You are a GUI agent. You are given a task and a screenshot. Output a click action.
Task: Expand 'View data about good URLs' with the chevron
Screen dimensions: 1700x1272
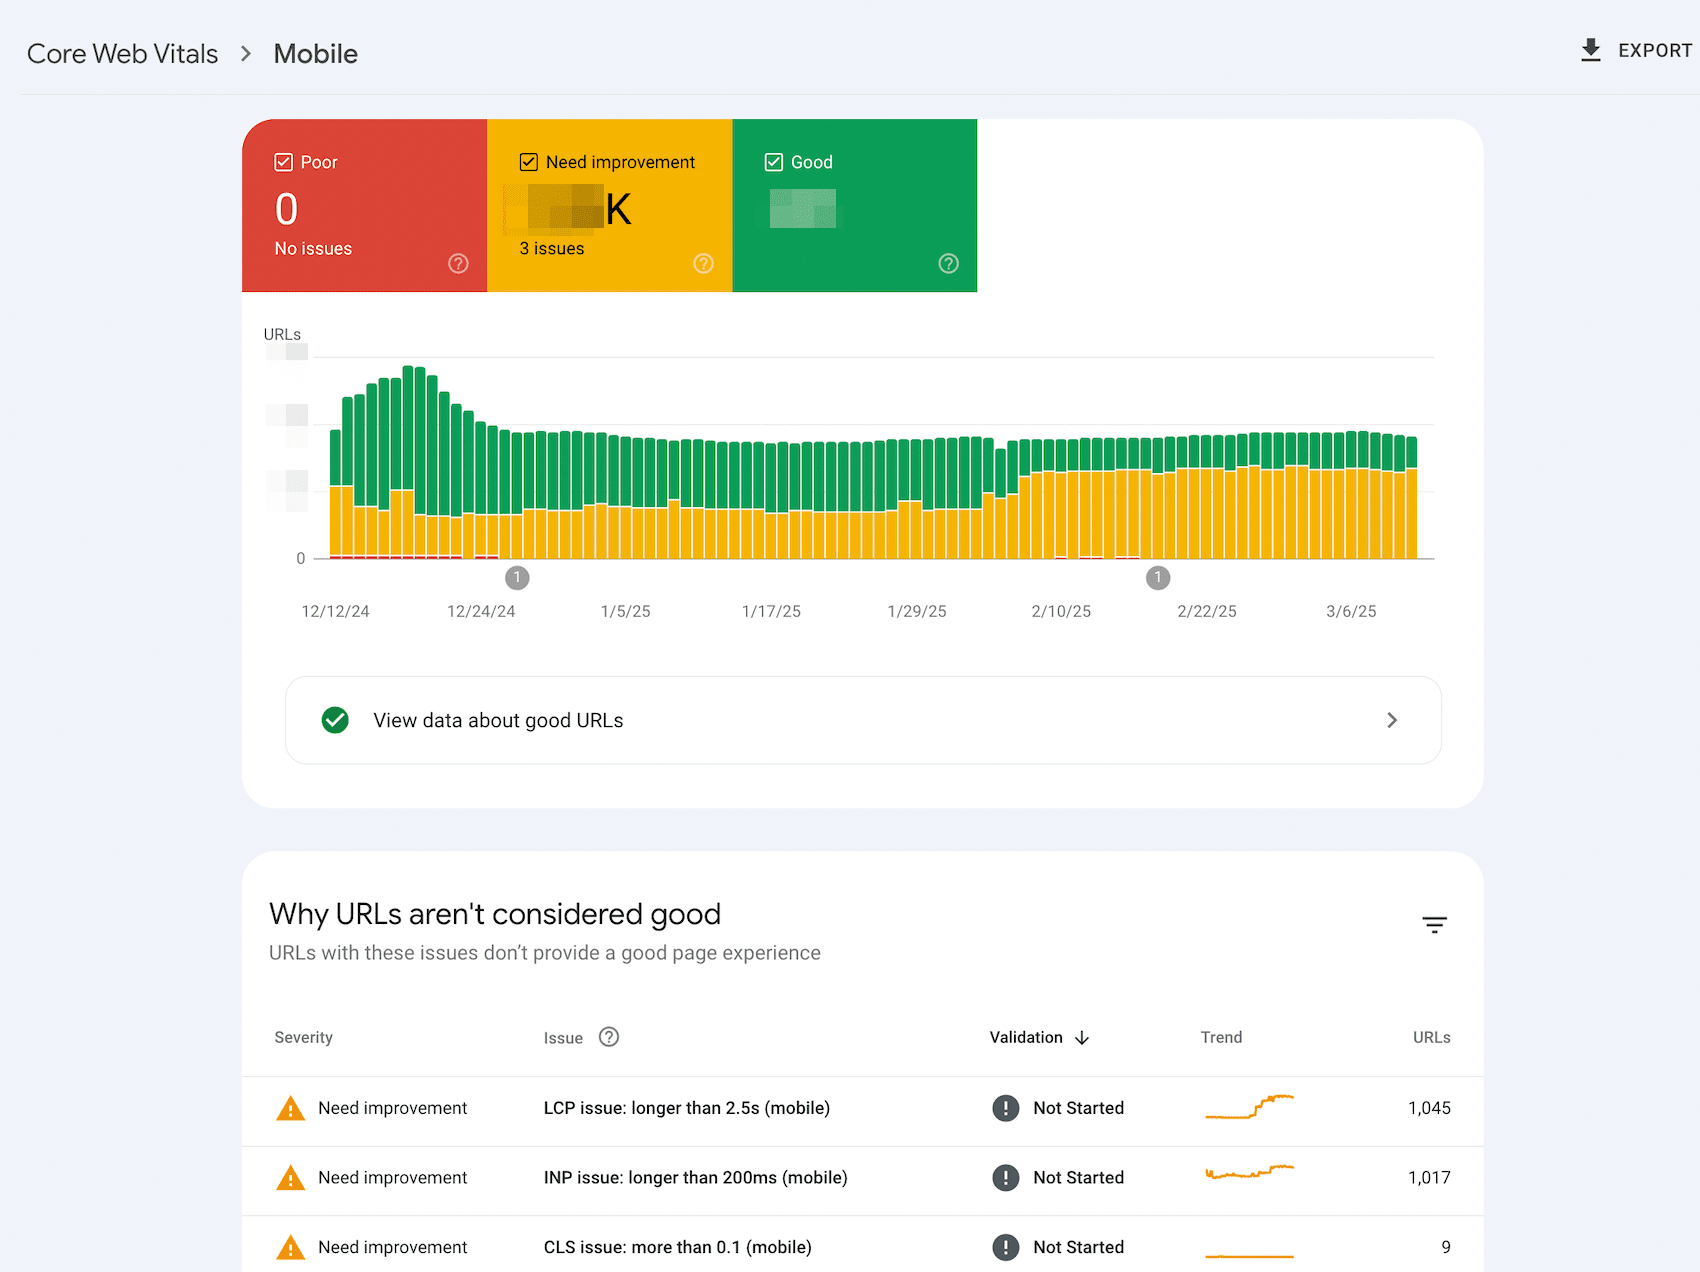coord(1392,720)
